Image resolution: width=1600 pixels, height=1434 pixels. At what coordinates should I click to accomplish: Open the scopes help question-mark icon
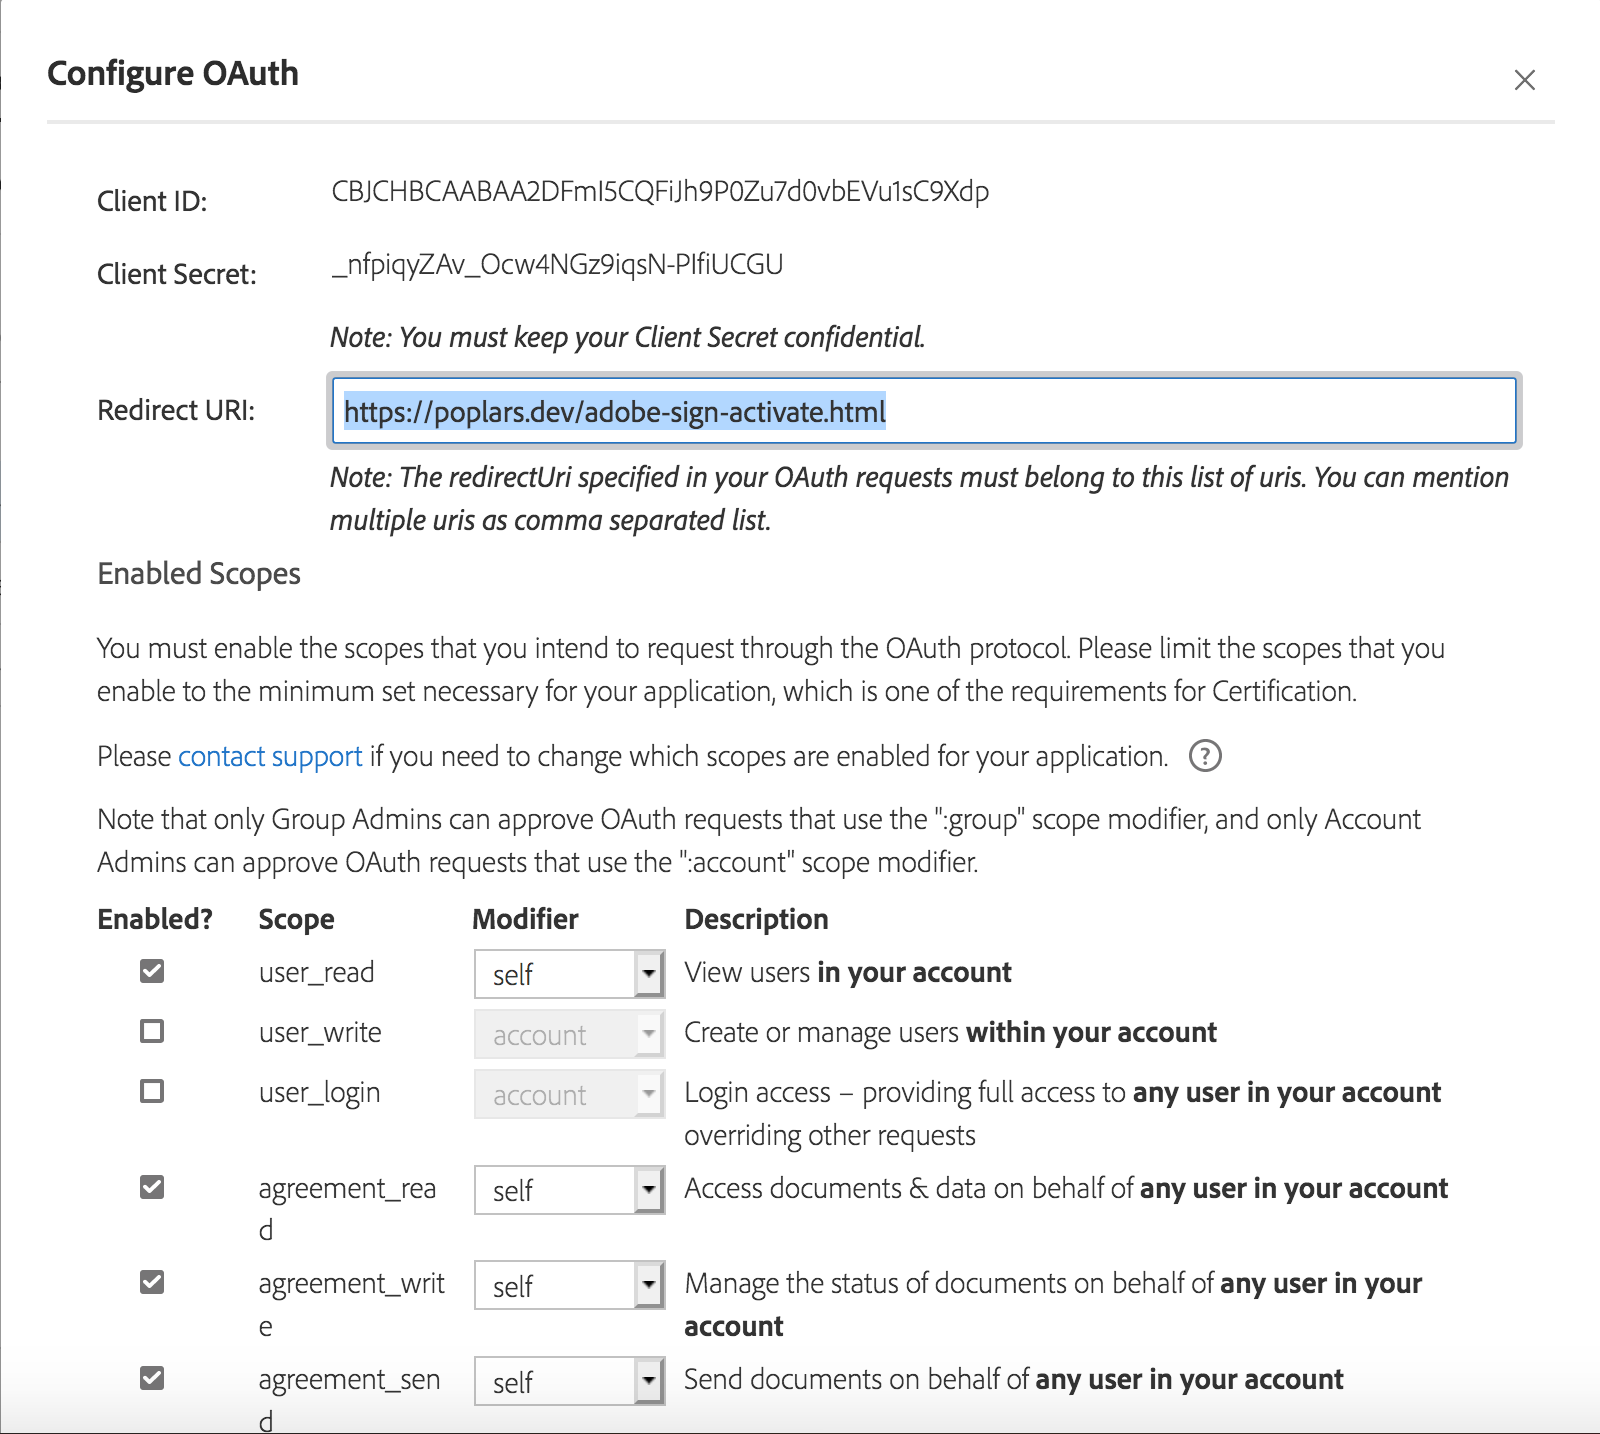(x=1205, y=756)
